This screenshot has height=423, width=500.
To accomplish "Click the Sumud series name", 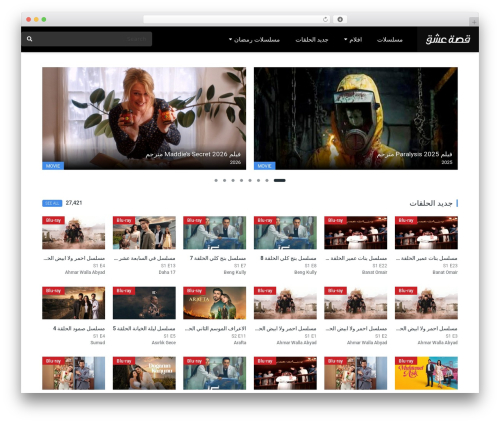I will pyautogui.click(x=98, y=343).
